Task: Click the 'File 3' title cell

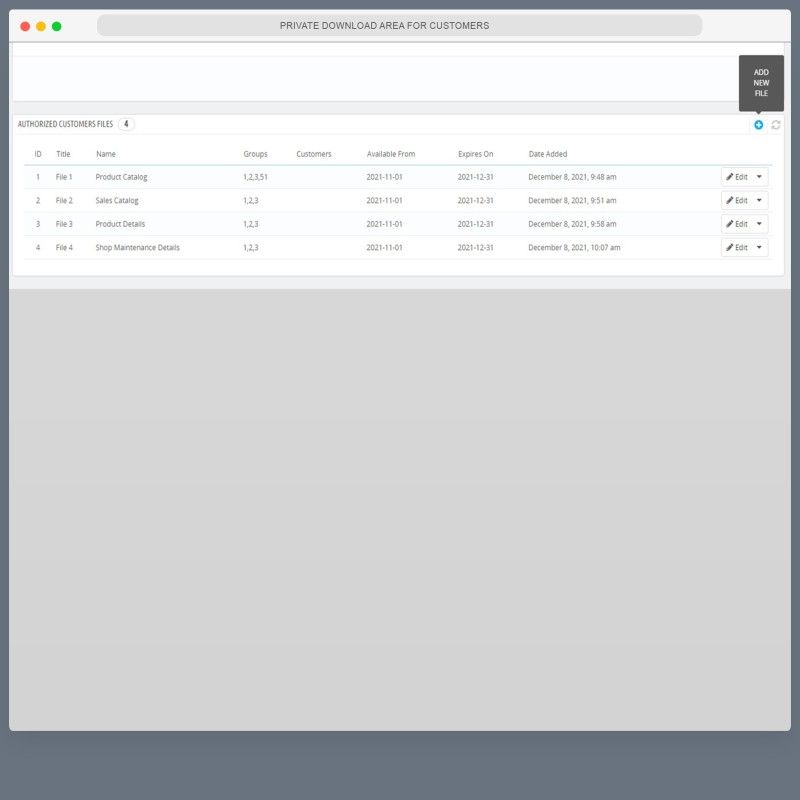Action: pos(64,224)
